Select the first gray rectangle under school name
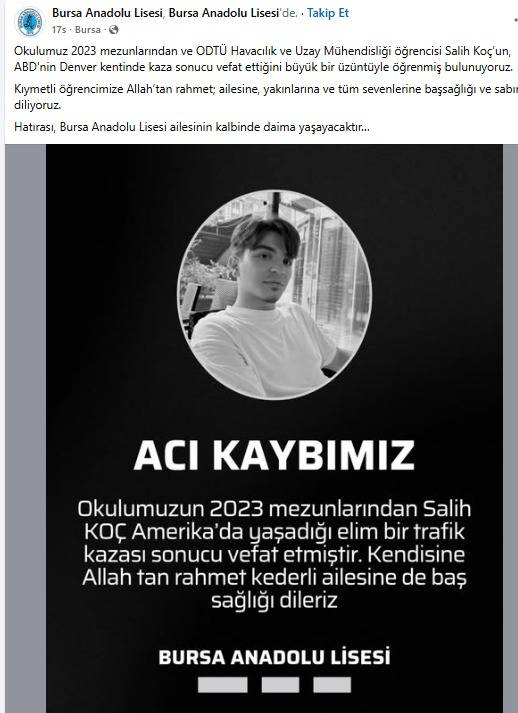Viewport: 518px width, 713px height. click(x=223, y=685)
